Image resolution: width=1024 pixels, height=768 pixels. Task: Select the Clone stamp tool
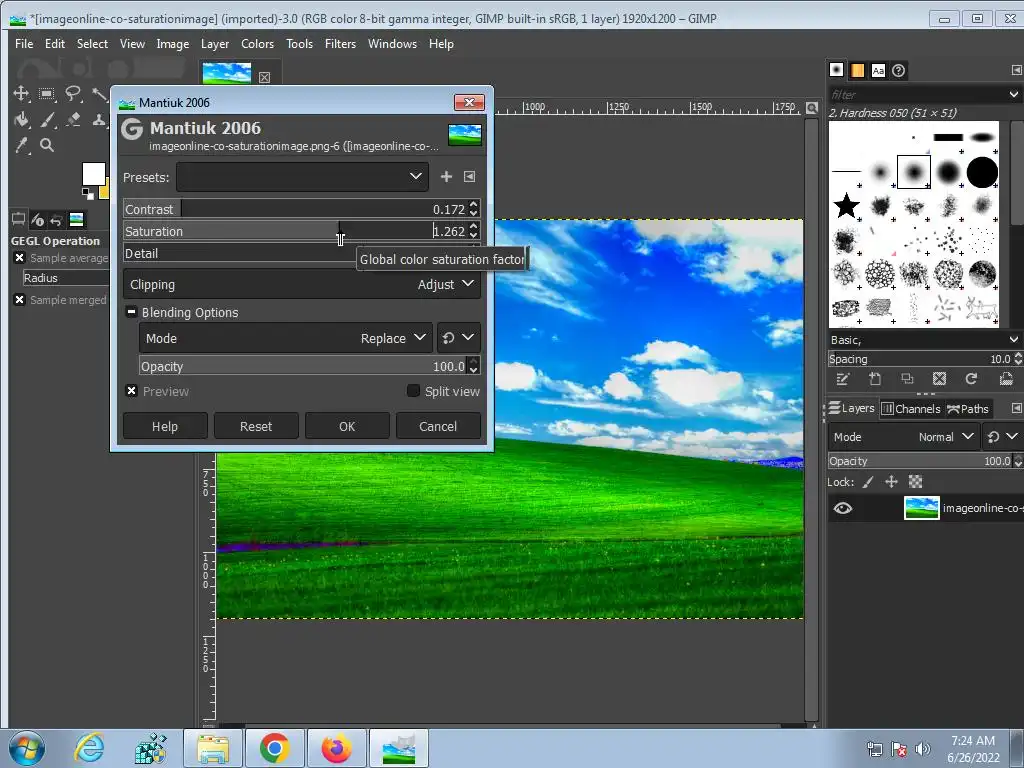99,120
